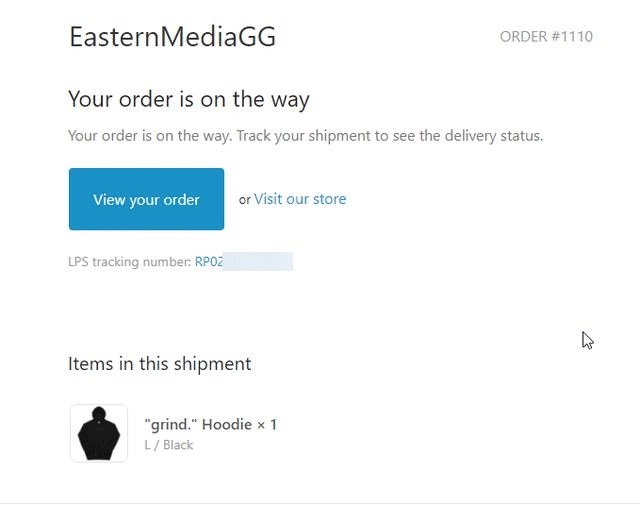Click the EasternMediaGG store name
This screenshot has width=640, height=505.
[x=172, y=38]
